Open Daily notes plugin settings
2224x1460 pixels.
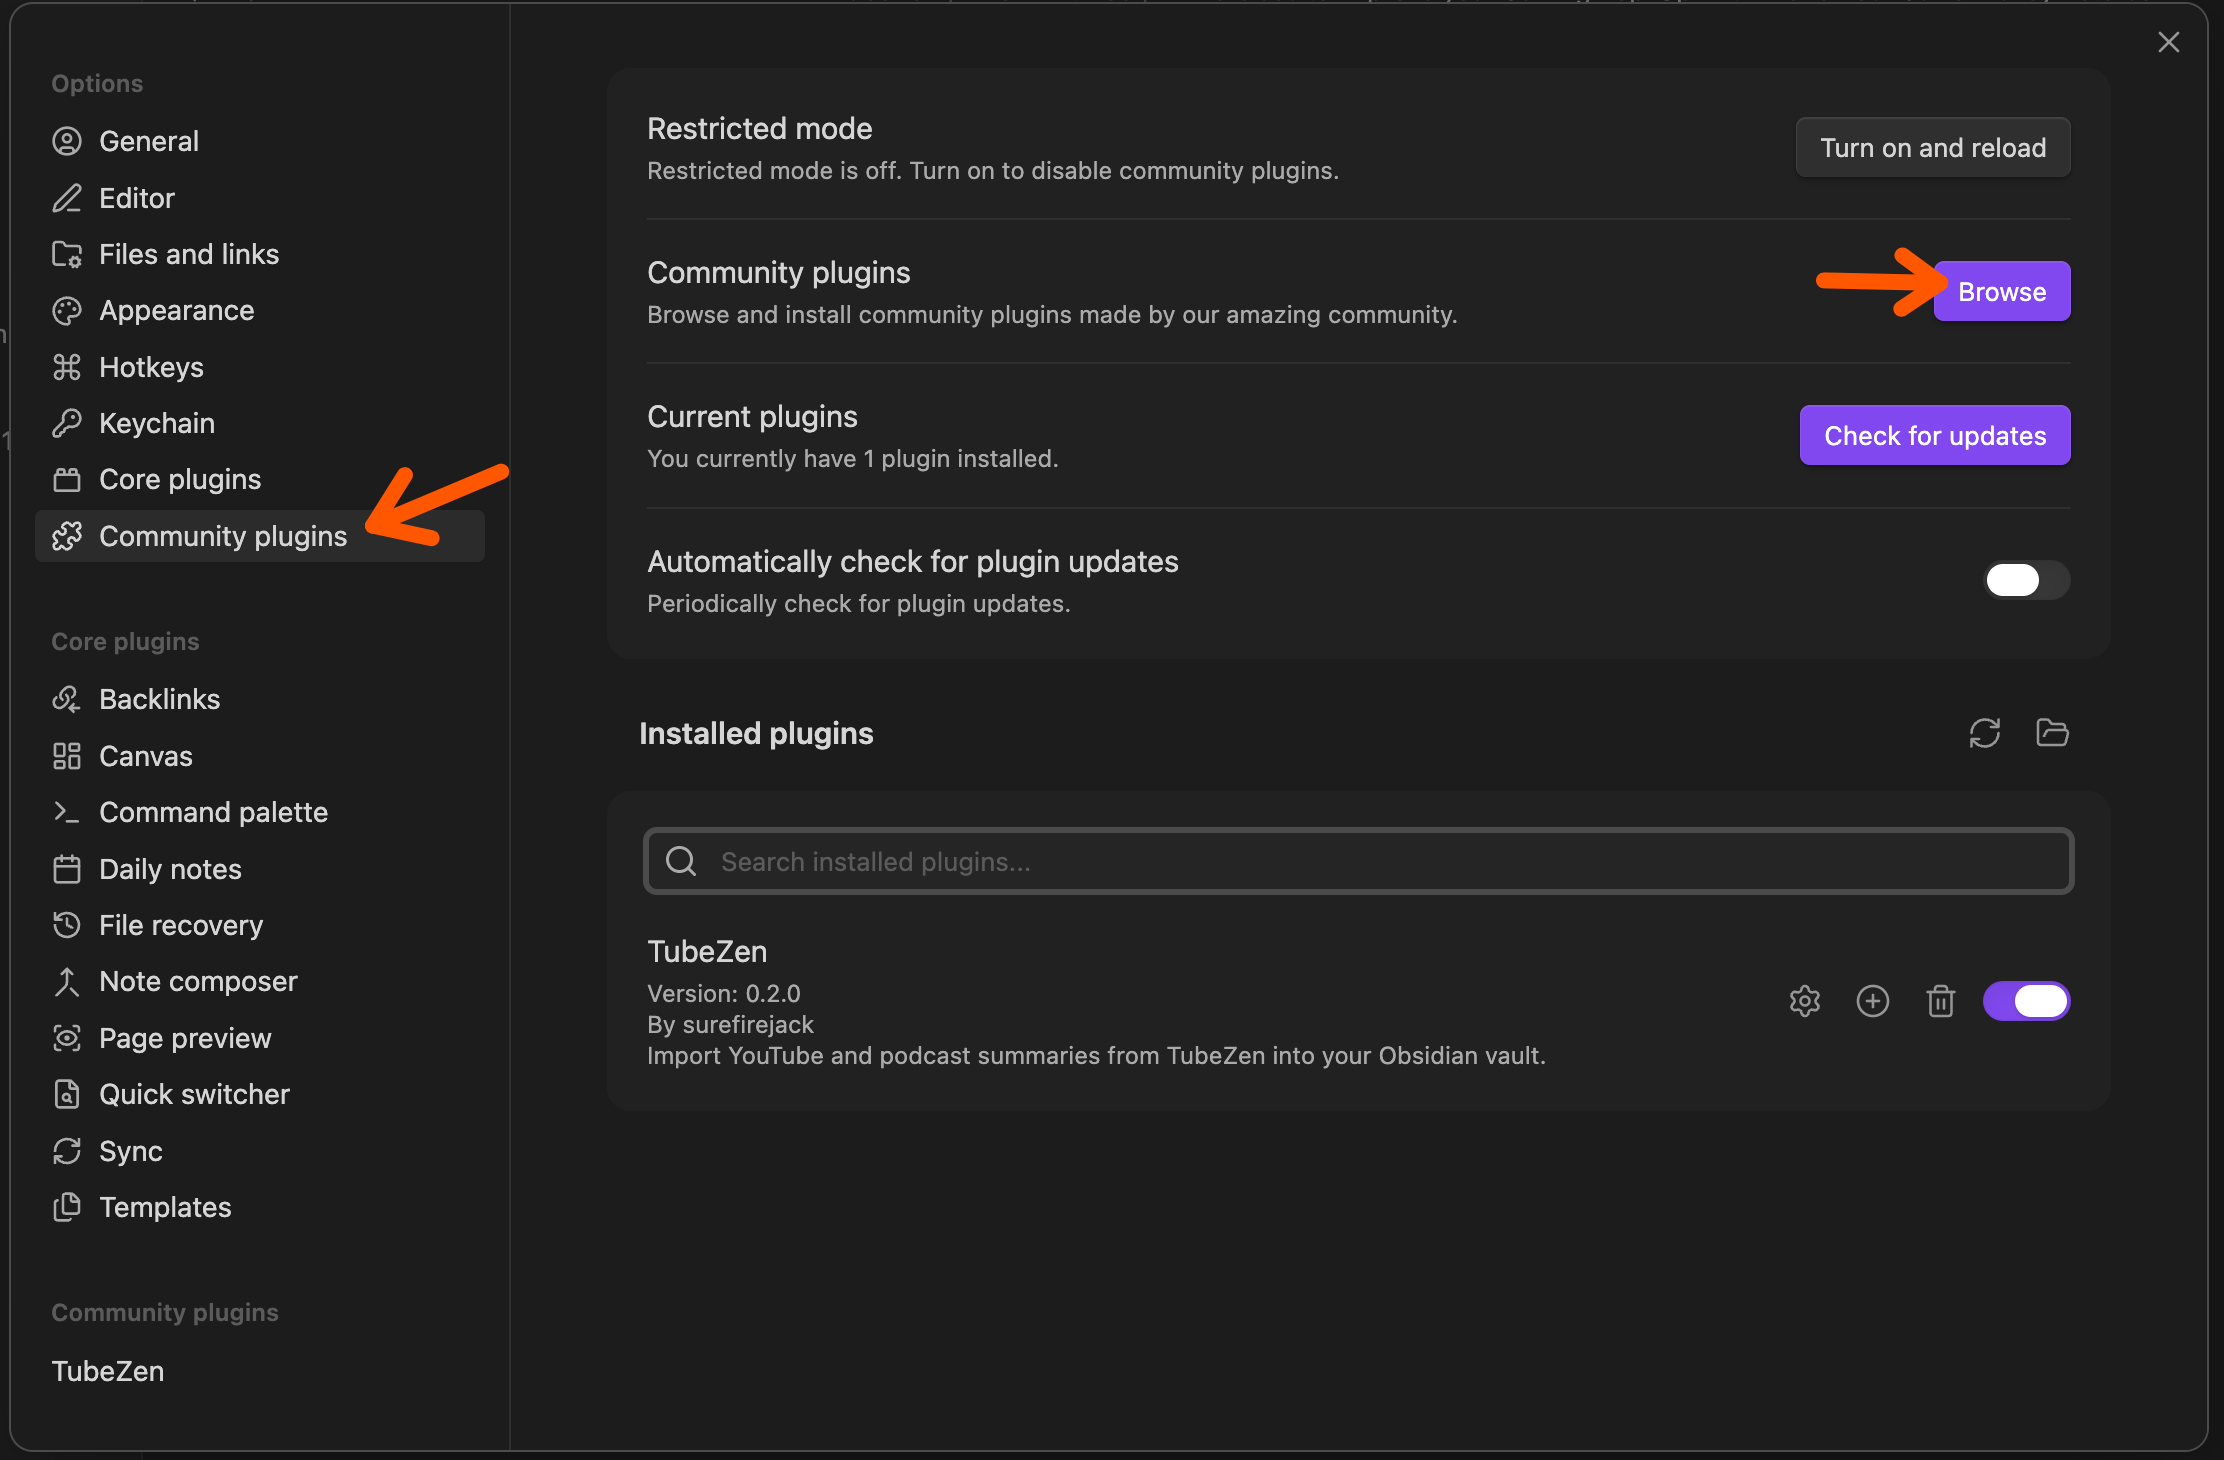(x=260, y=869)
